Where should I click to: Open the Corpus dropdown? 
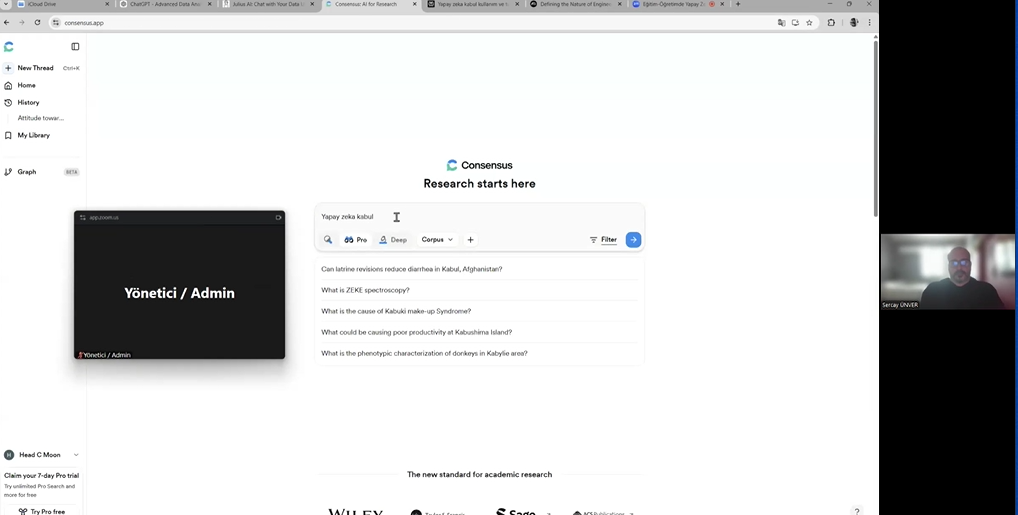tap(437, 240)
